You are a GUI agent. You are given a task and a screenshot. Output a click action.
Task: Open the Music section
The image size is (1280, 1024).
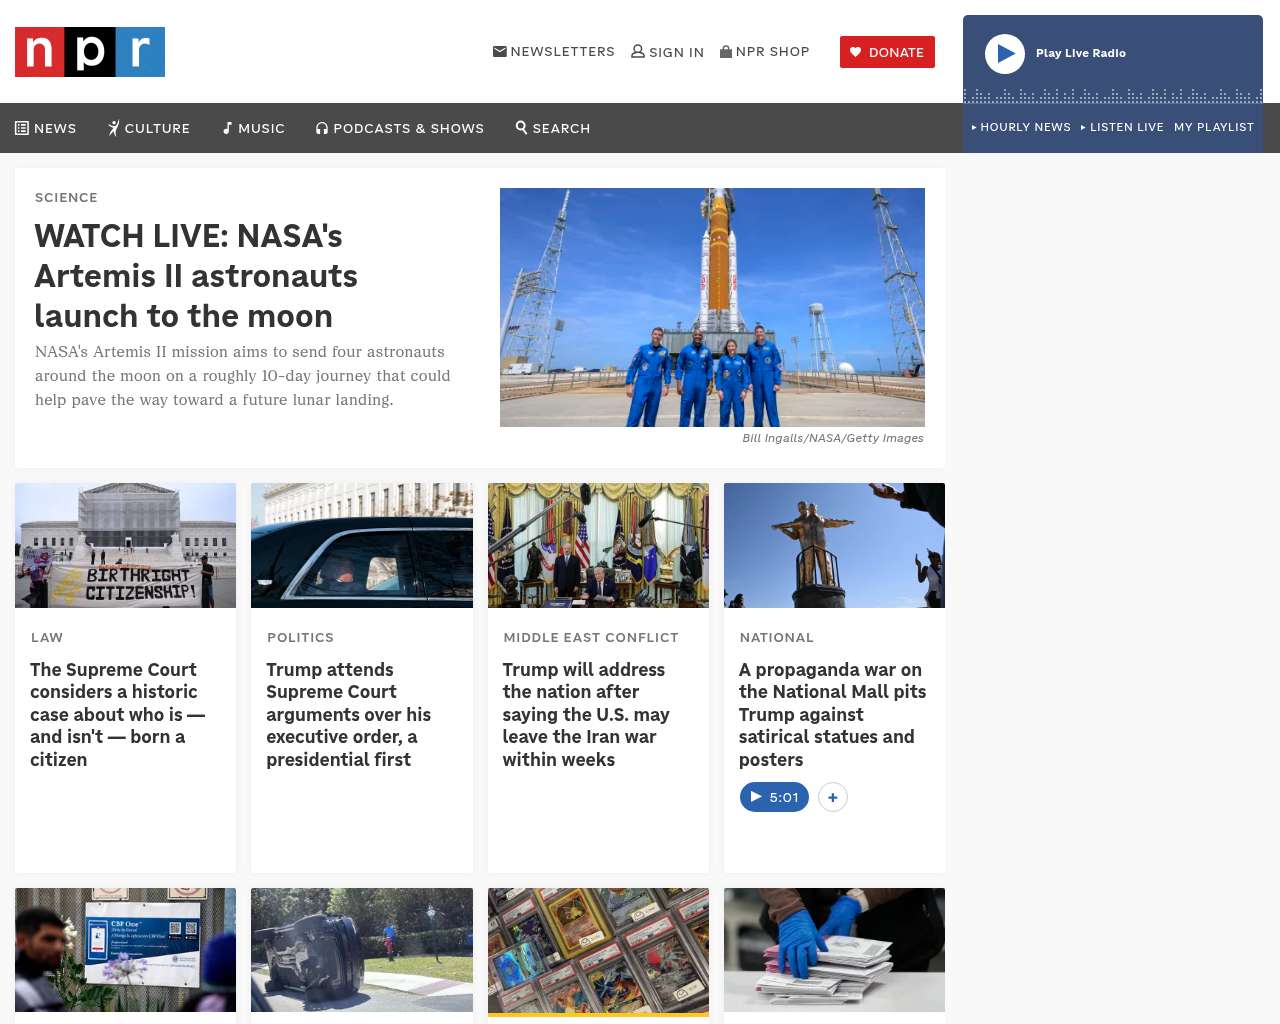pyautogui.click(x=254, y=128)
